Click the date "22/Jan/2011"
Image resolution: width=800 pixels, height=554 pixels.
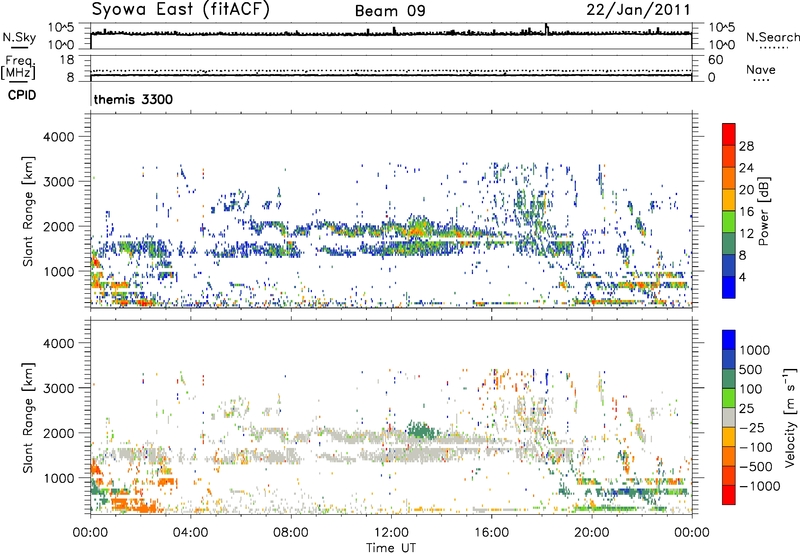click(x=638, y=10)
